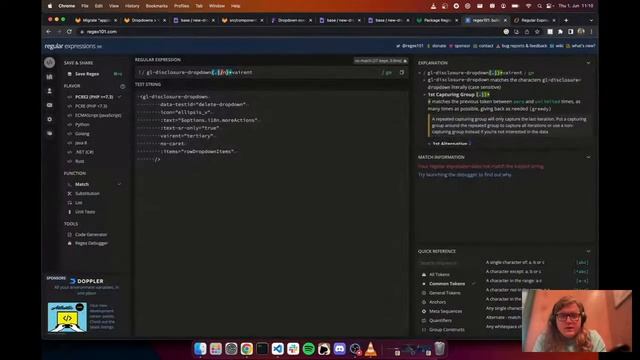
Task: Go back in Chrome
Action: [49, 31]
